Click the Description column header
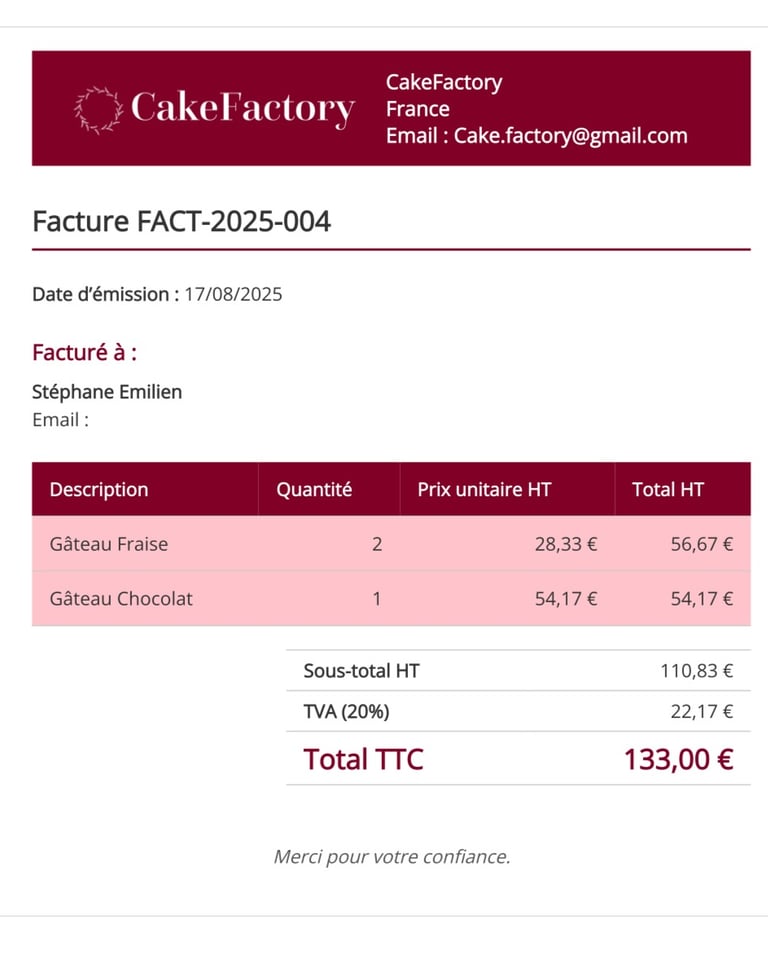 [99, 489]
